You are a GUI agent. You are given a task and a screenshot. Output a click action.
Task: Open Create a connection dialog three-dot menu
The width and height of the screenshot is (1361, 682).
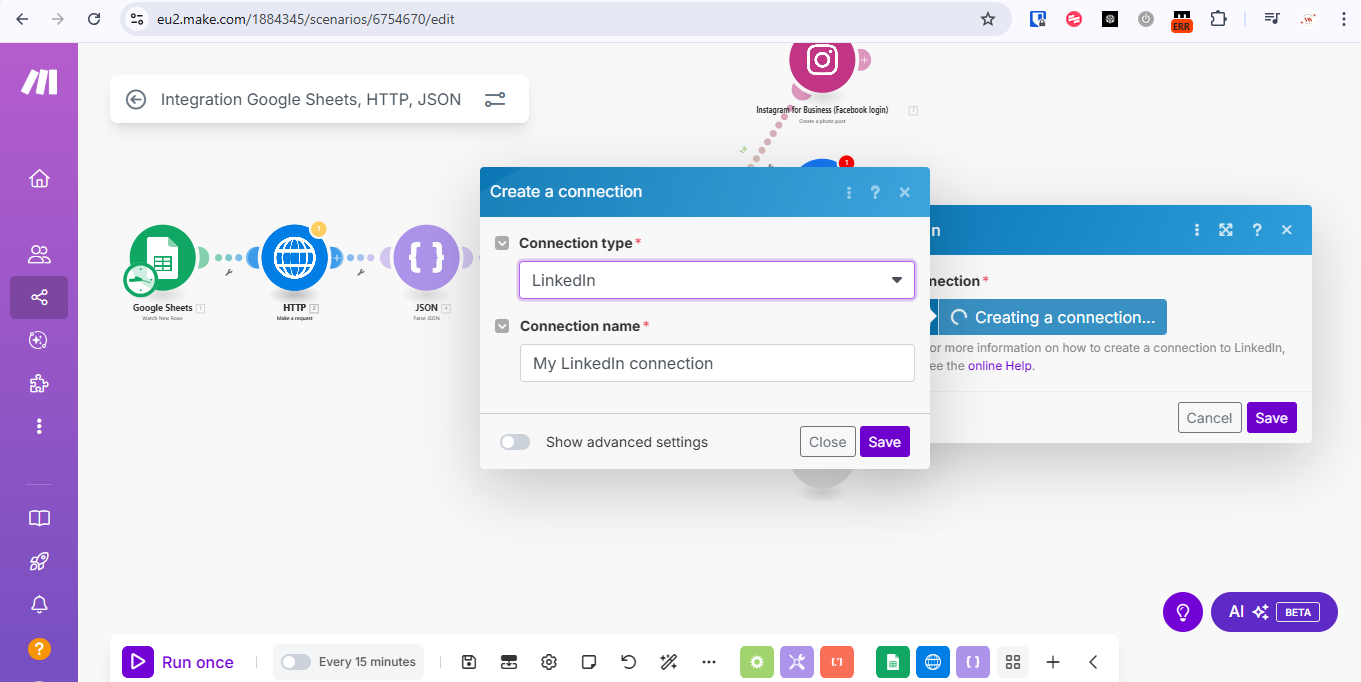coord(849,192)
